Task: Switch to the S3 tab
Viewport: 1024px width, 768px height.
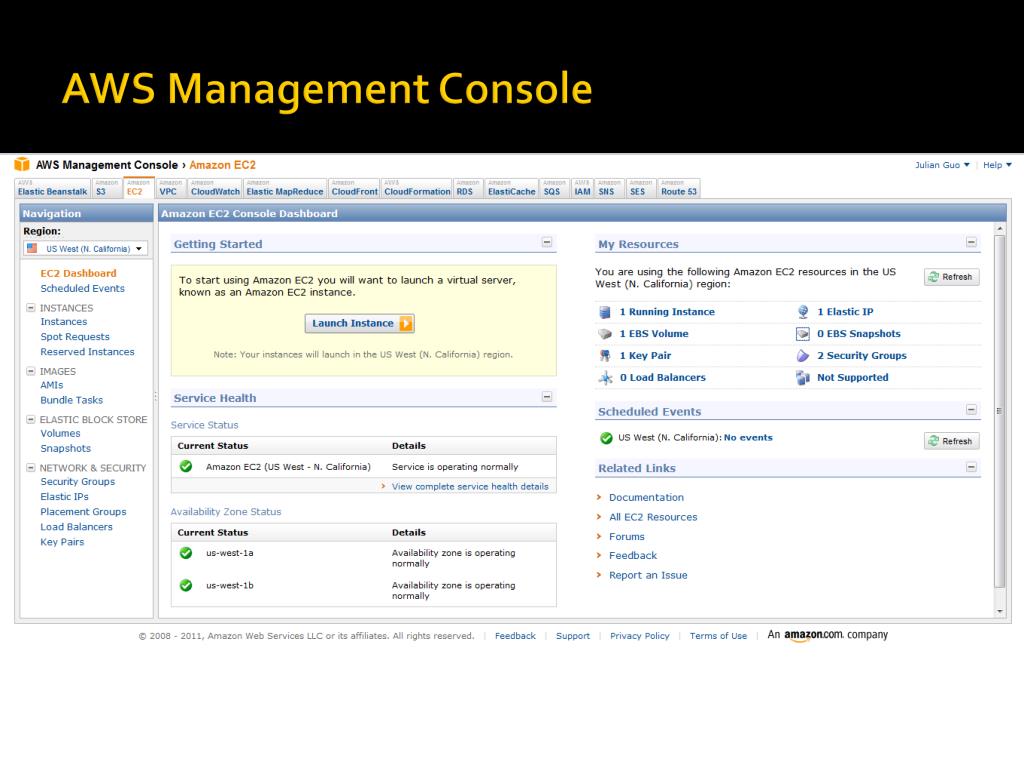Action: pos(106,189)
